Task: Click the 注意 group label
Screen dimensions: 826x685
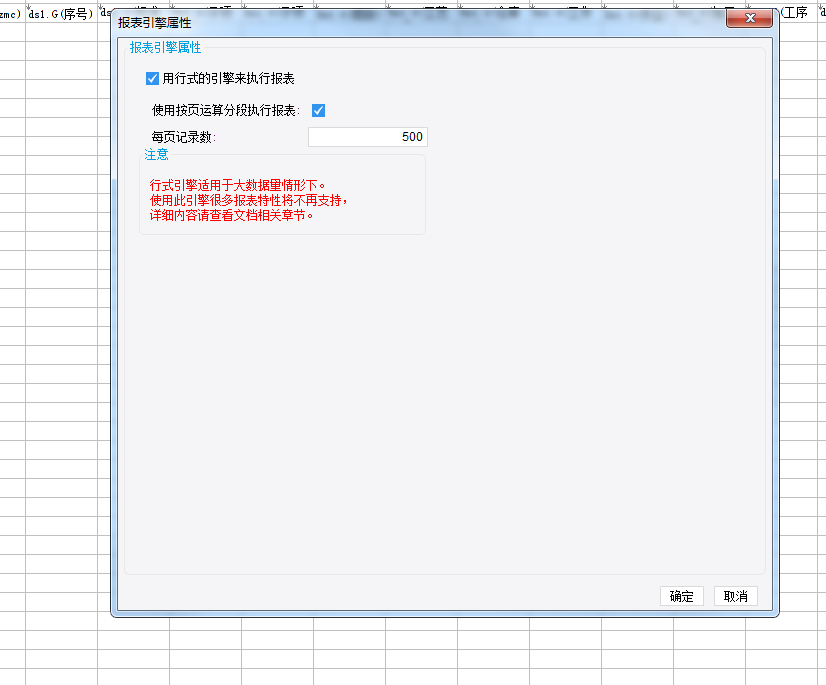Action: tap(156, 154)
